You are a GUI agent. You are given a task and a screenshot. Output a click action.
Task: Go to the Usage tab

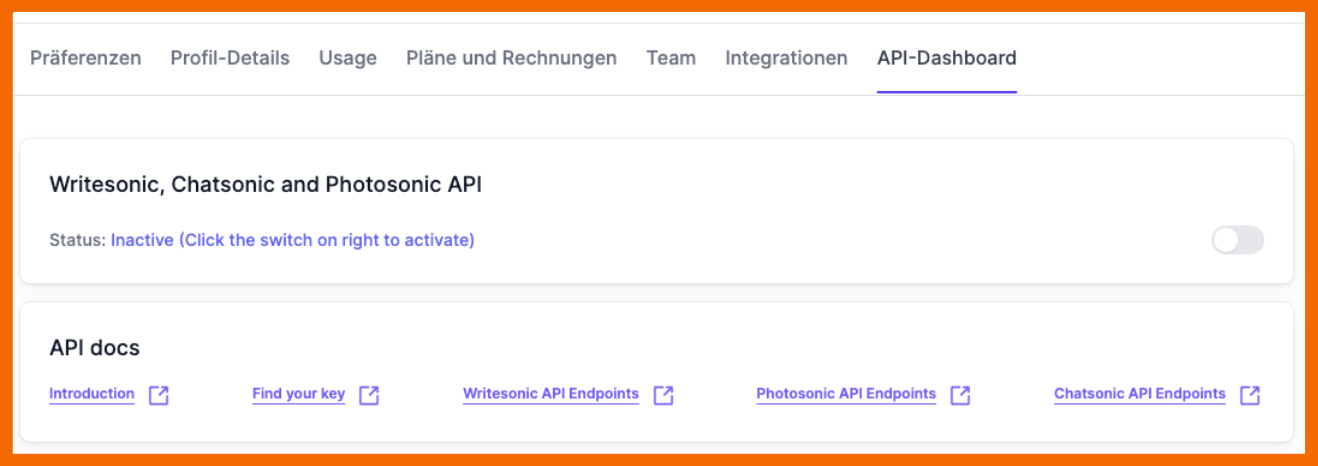pyautogui.click(x=348, y=58)
